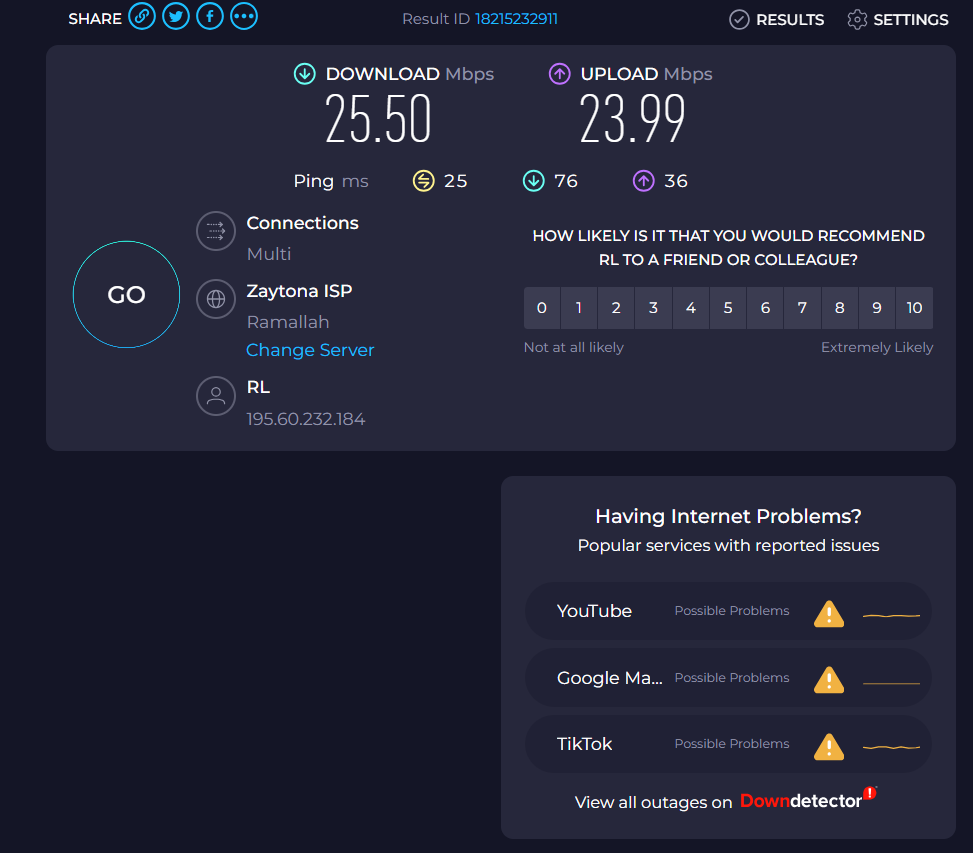Select the Multi connections text

269,254
